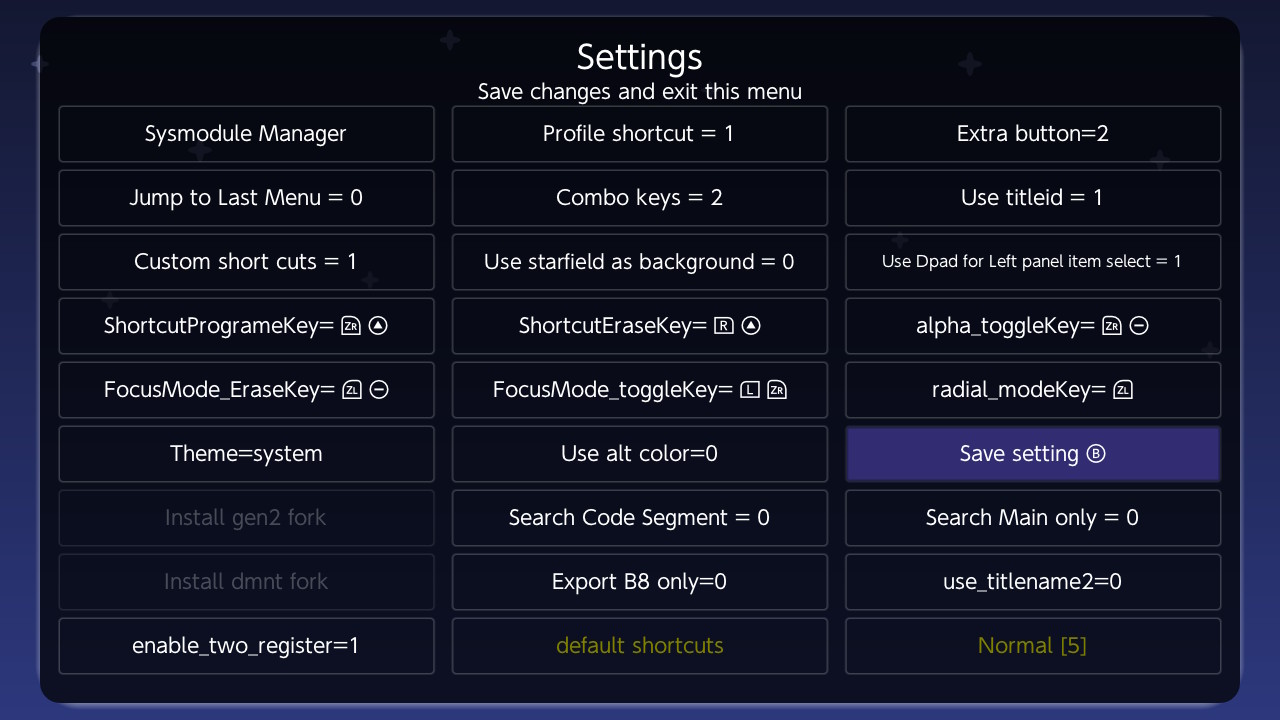Toggle Search Code Segment option
Screen dimensions: 1280x720
click(x=640, y=518)
